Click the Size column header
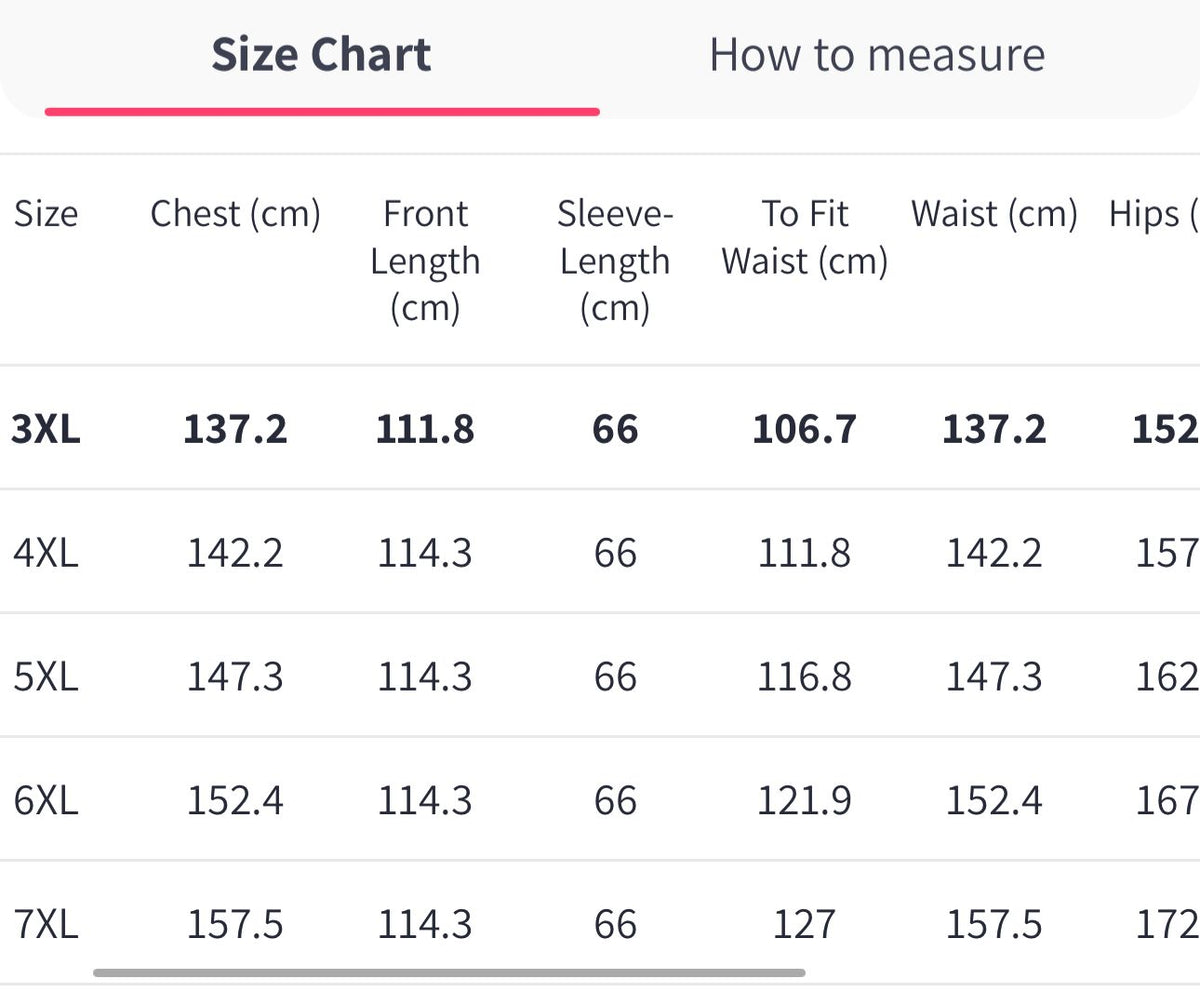Screen dimensions: 1200x992 coord(46,213)
